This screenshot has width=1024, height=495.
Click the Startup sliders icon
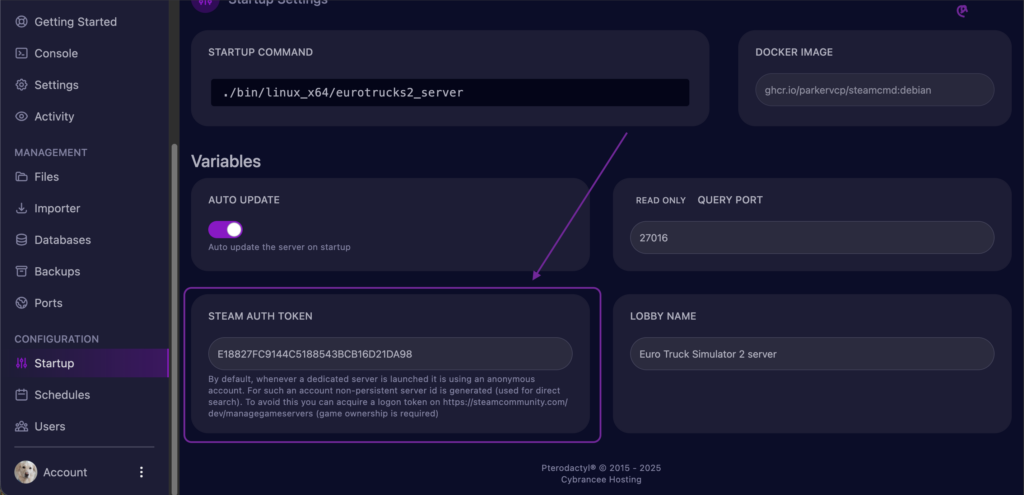22,363
